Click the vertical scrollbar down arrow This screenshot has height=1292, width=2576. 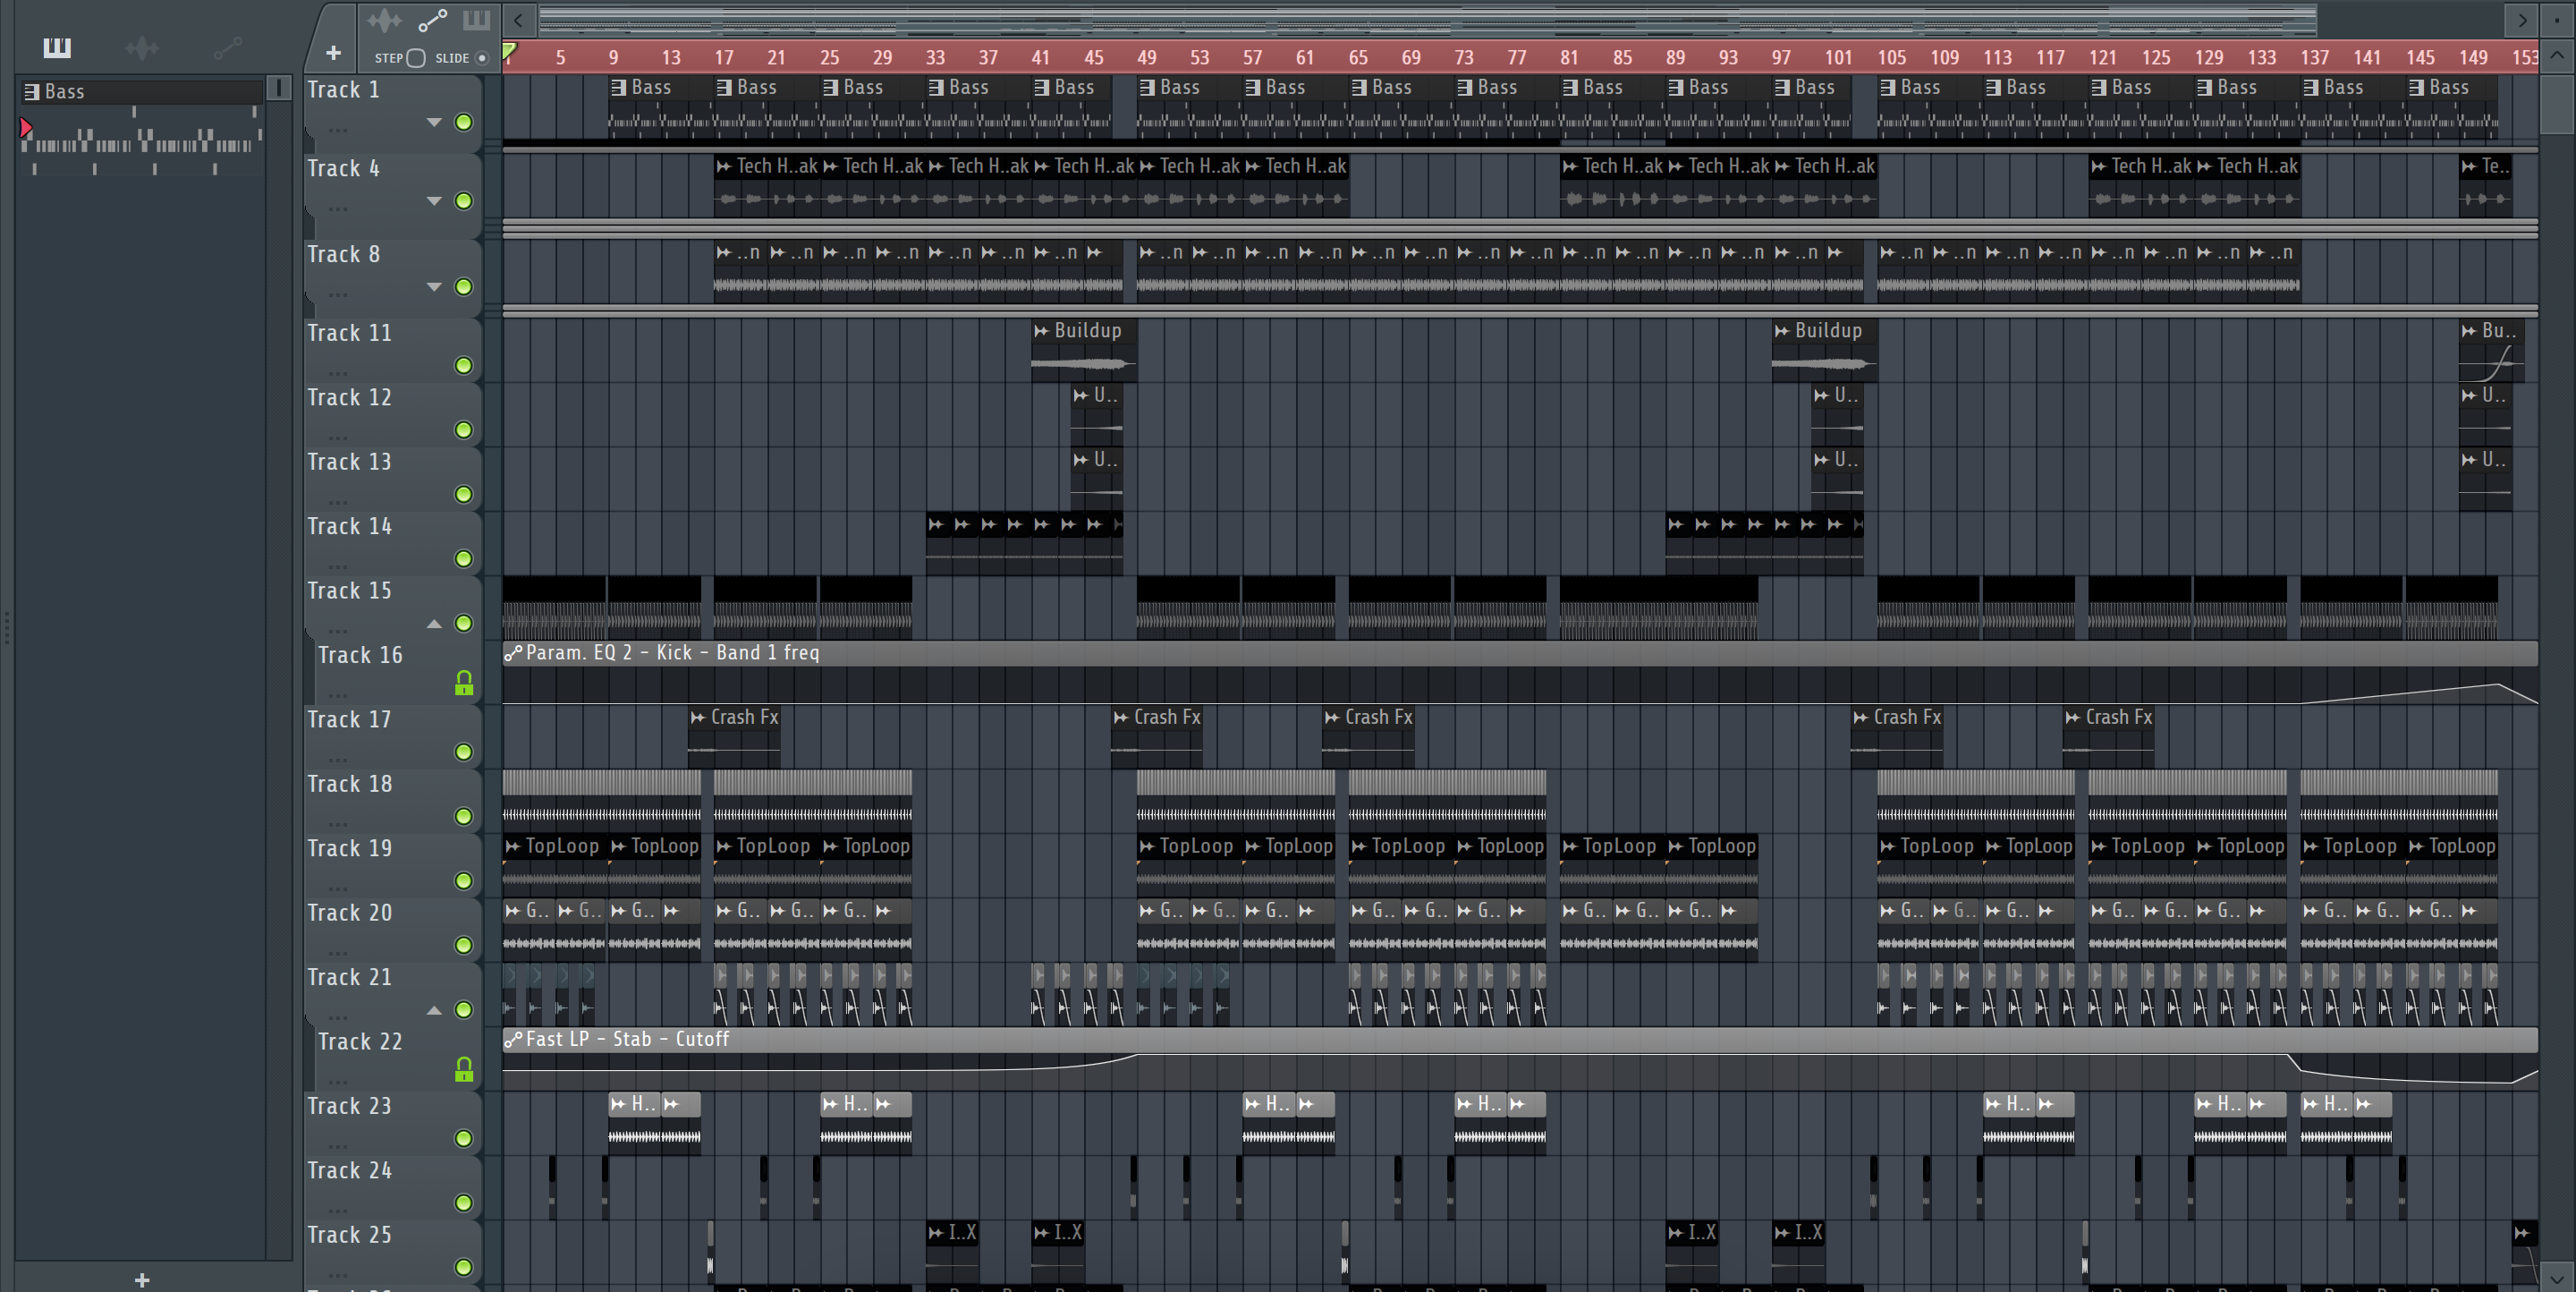[x=2556, y=1279]
